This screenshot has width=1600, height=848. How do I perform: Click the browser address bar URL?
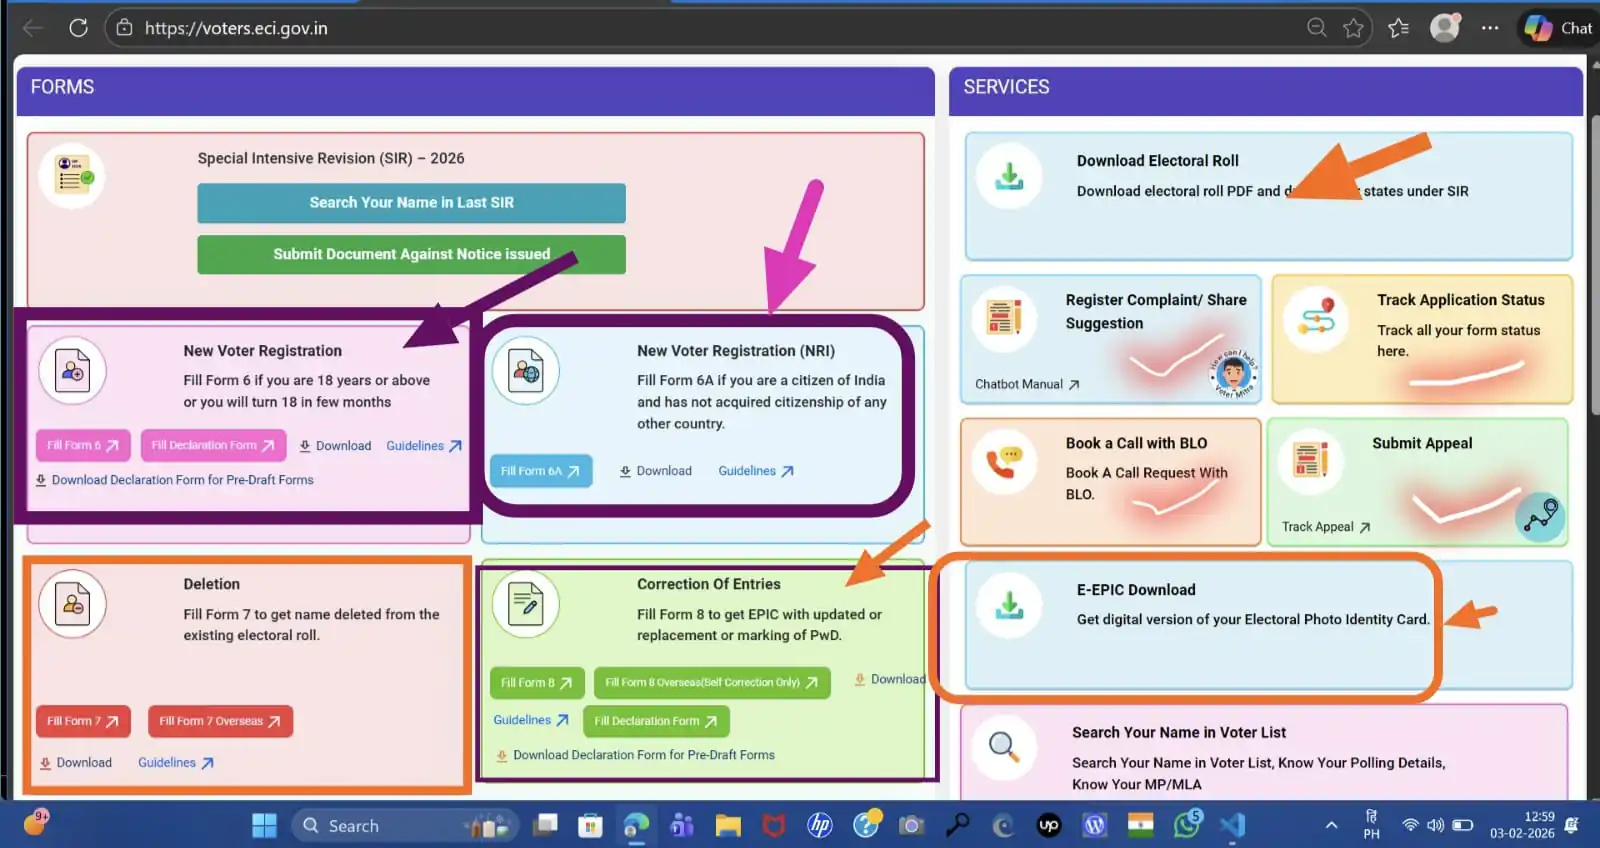(x=236, y=28)
